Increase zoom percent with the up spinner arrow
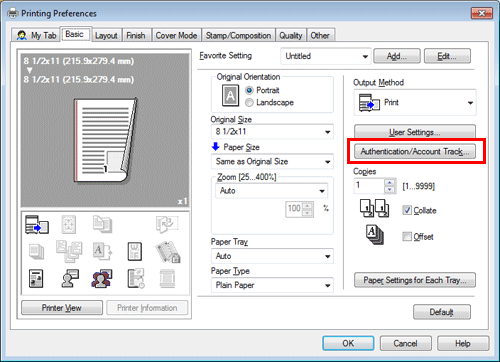The height and width of the screenshot is (362, 500). (308, 205)
